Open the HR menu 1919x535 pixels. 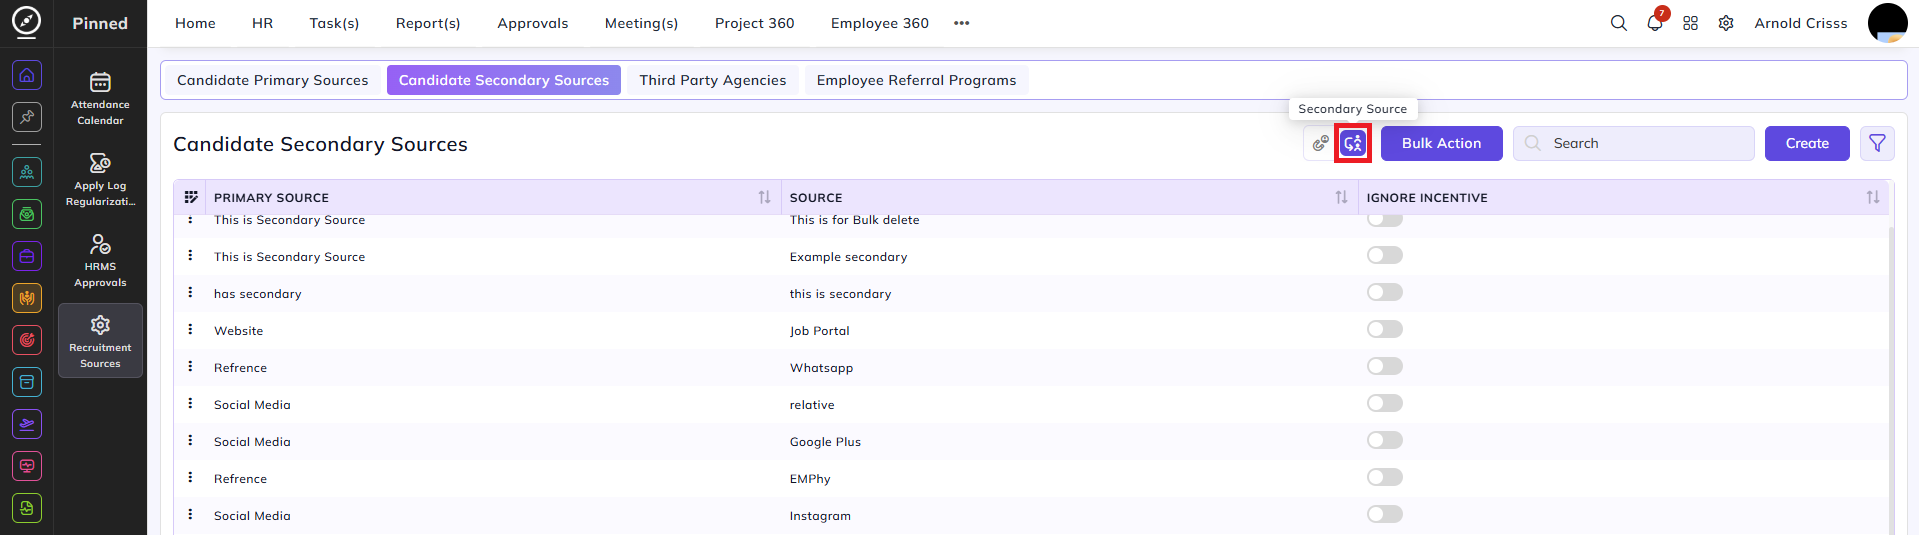(x=262, y=23)
